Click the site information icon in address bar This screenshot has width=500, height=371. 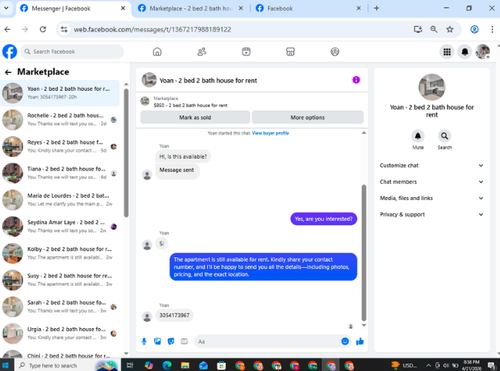coord(64,29)
